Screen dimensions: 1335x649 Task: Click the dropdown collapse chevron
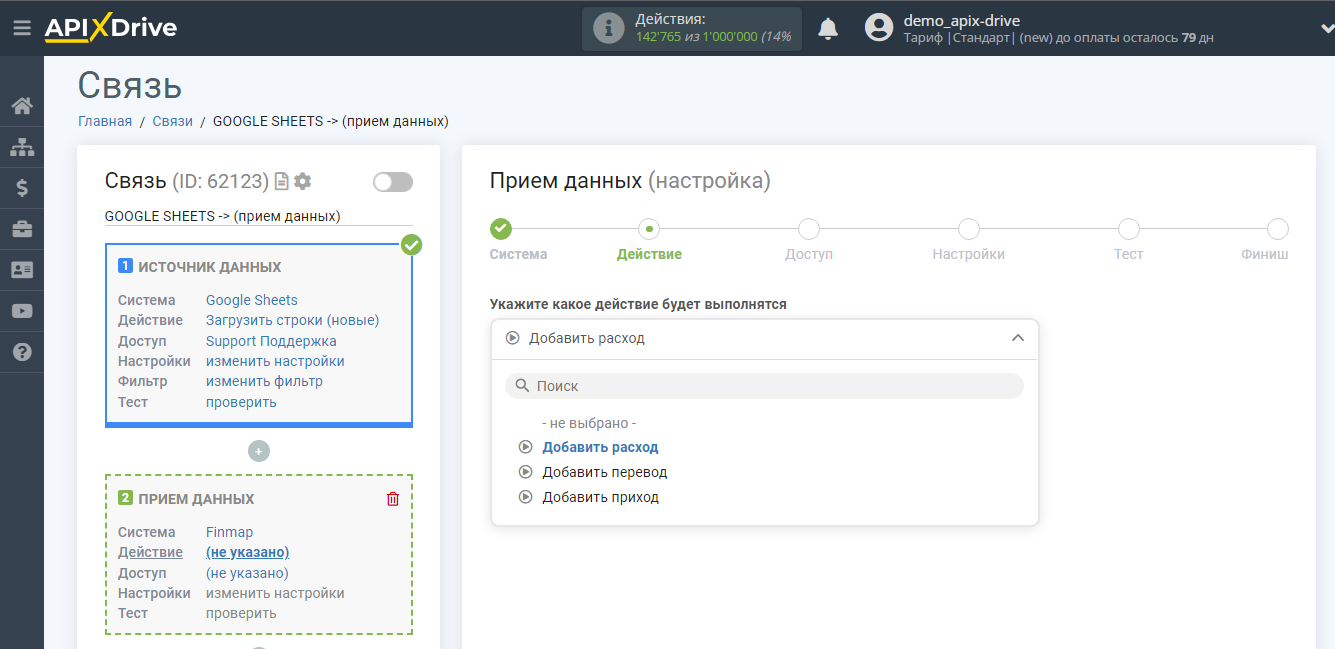pos(1018,338)
